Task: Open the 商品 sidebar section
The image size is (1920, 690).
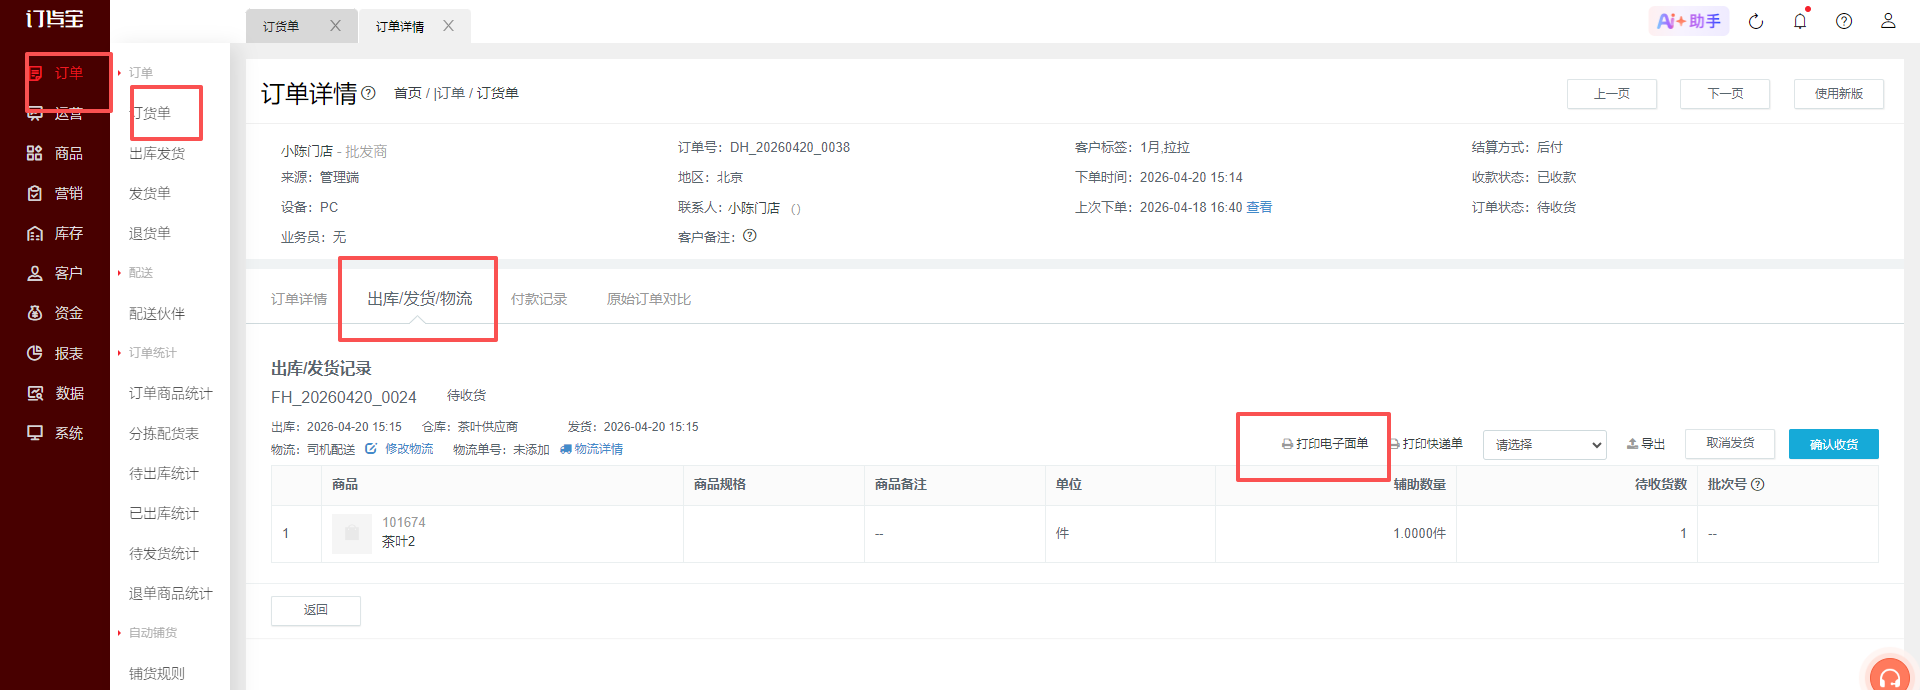Action: (x=55, y=153)
